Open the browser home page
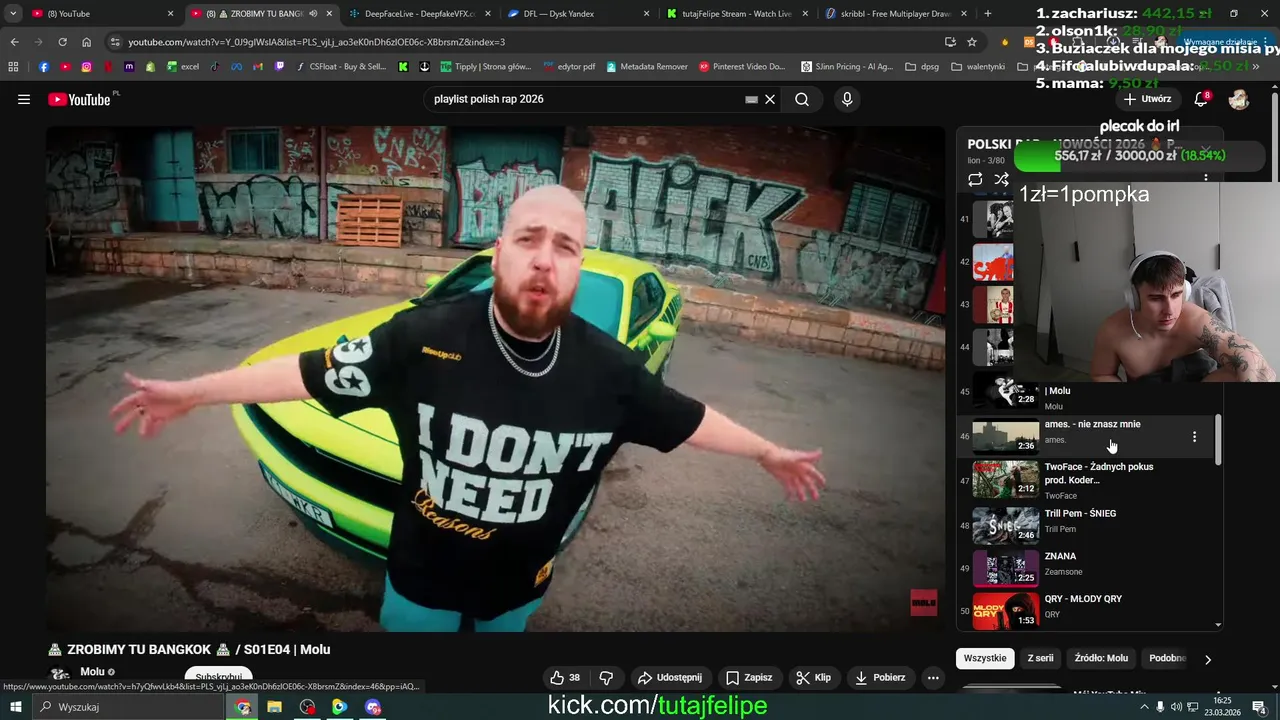This screenshot has width=1280, height=720. pos(86,42)
